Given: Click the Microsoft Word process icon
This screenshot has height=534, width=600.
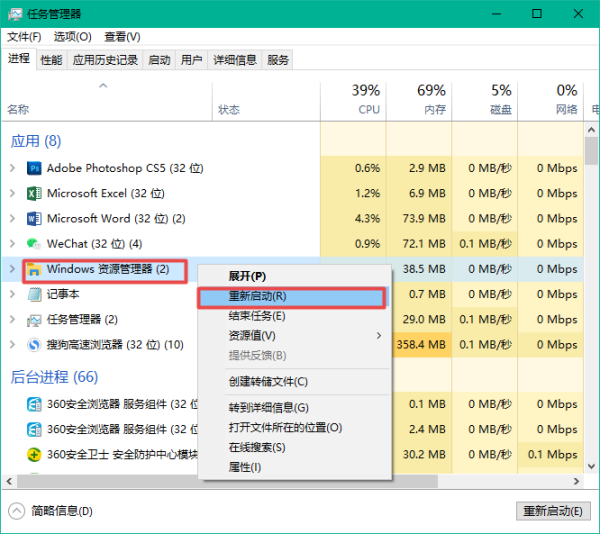Looking at the screenshot, I should click(34, 219).
